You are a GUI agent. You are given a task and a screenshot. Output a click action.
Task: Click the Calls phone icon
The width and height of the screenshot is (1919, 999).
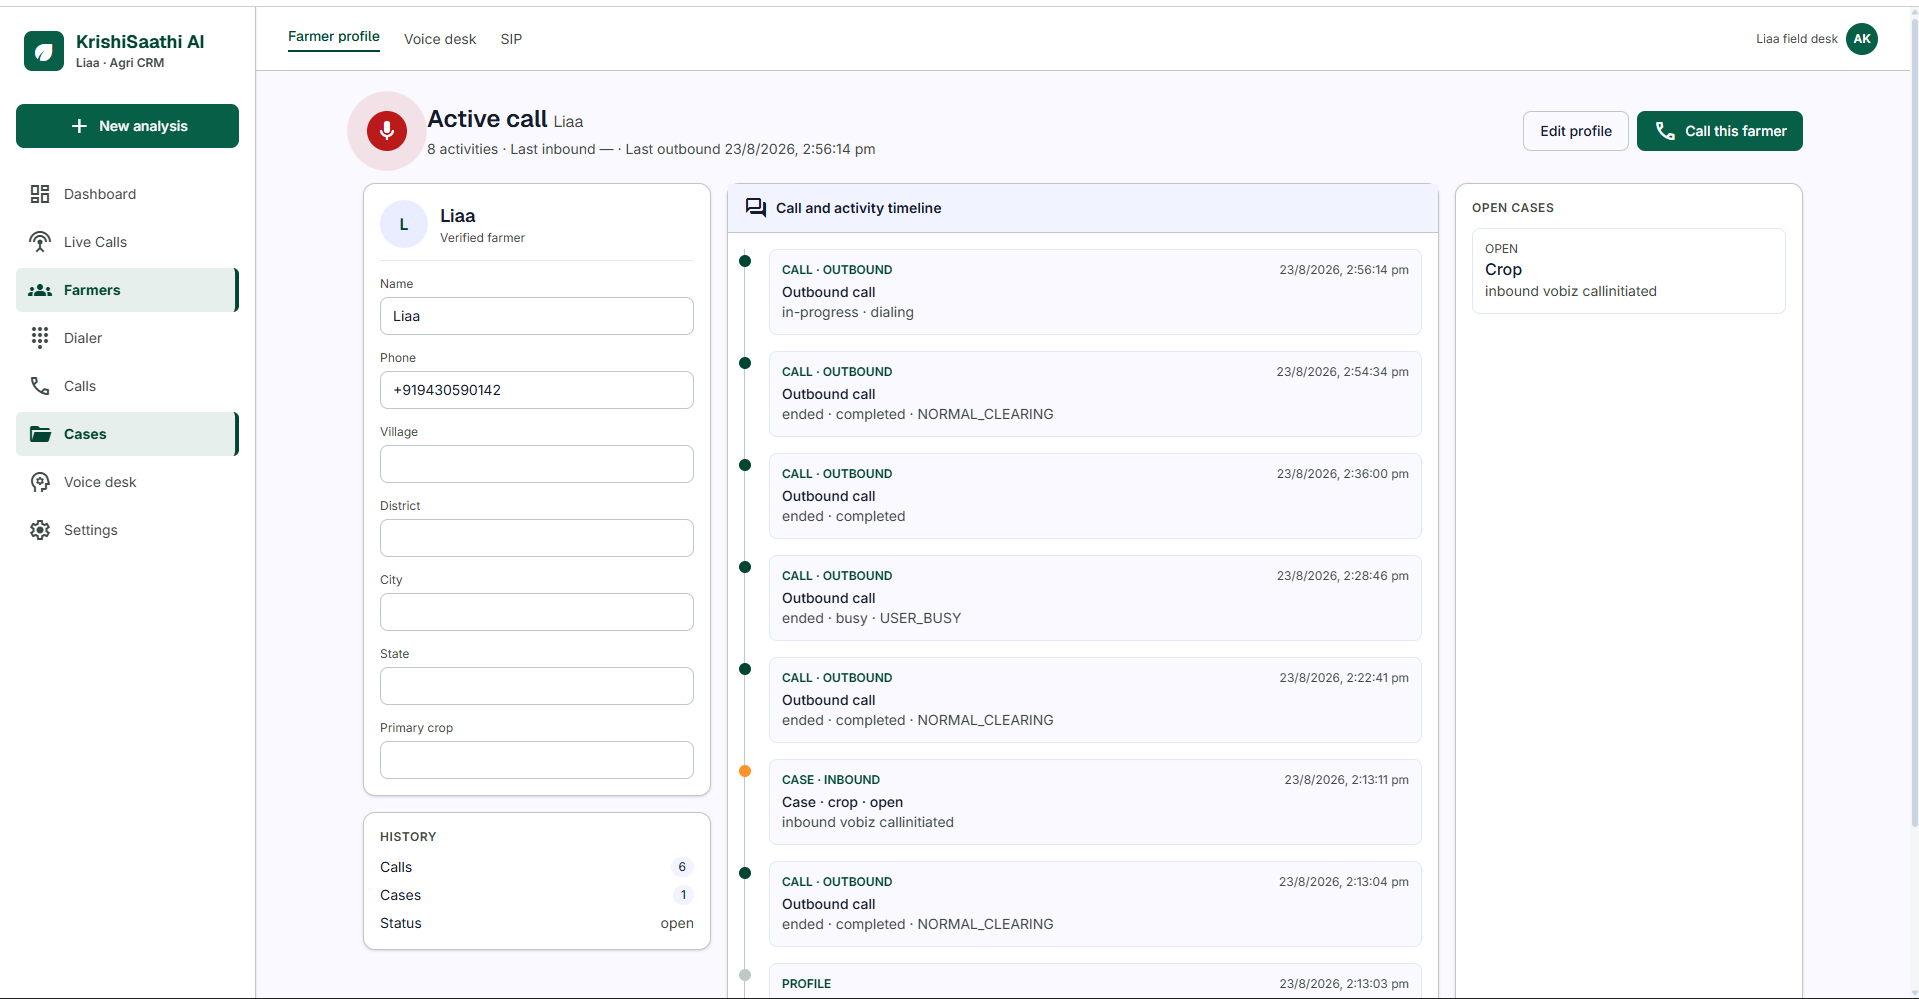40,386
